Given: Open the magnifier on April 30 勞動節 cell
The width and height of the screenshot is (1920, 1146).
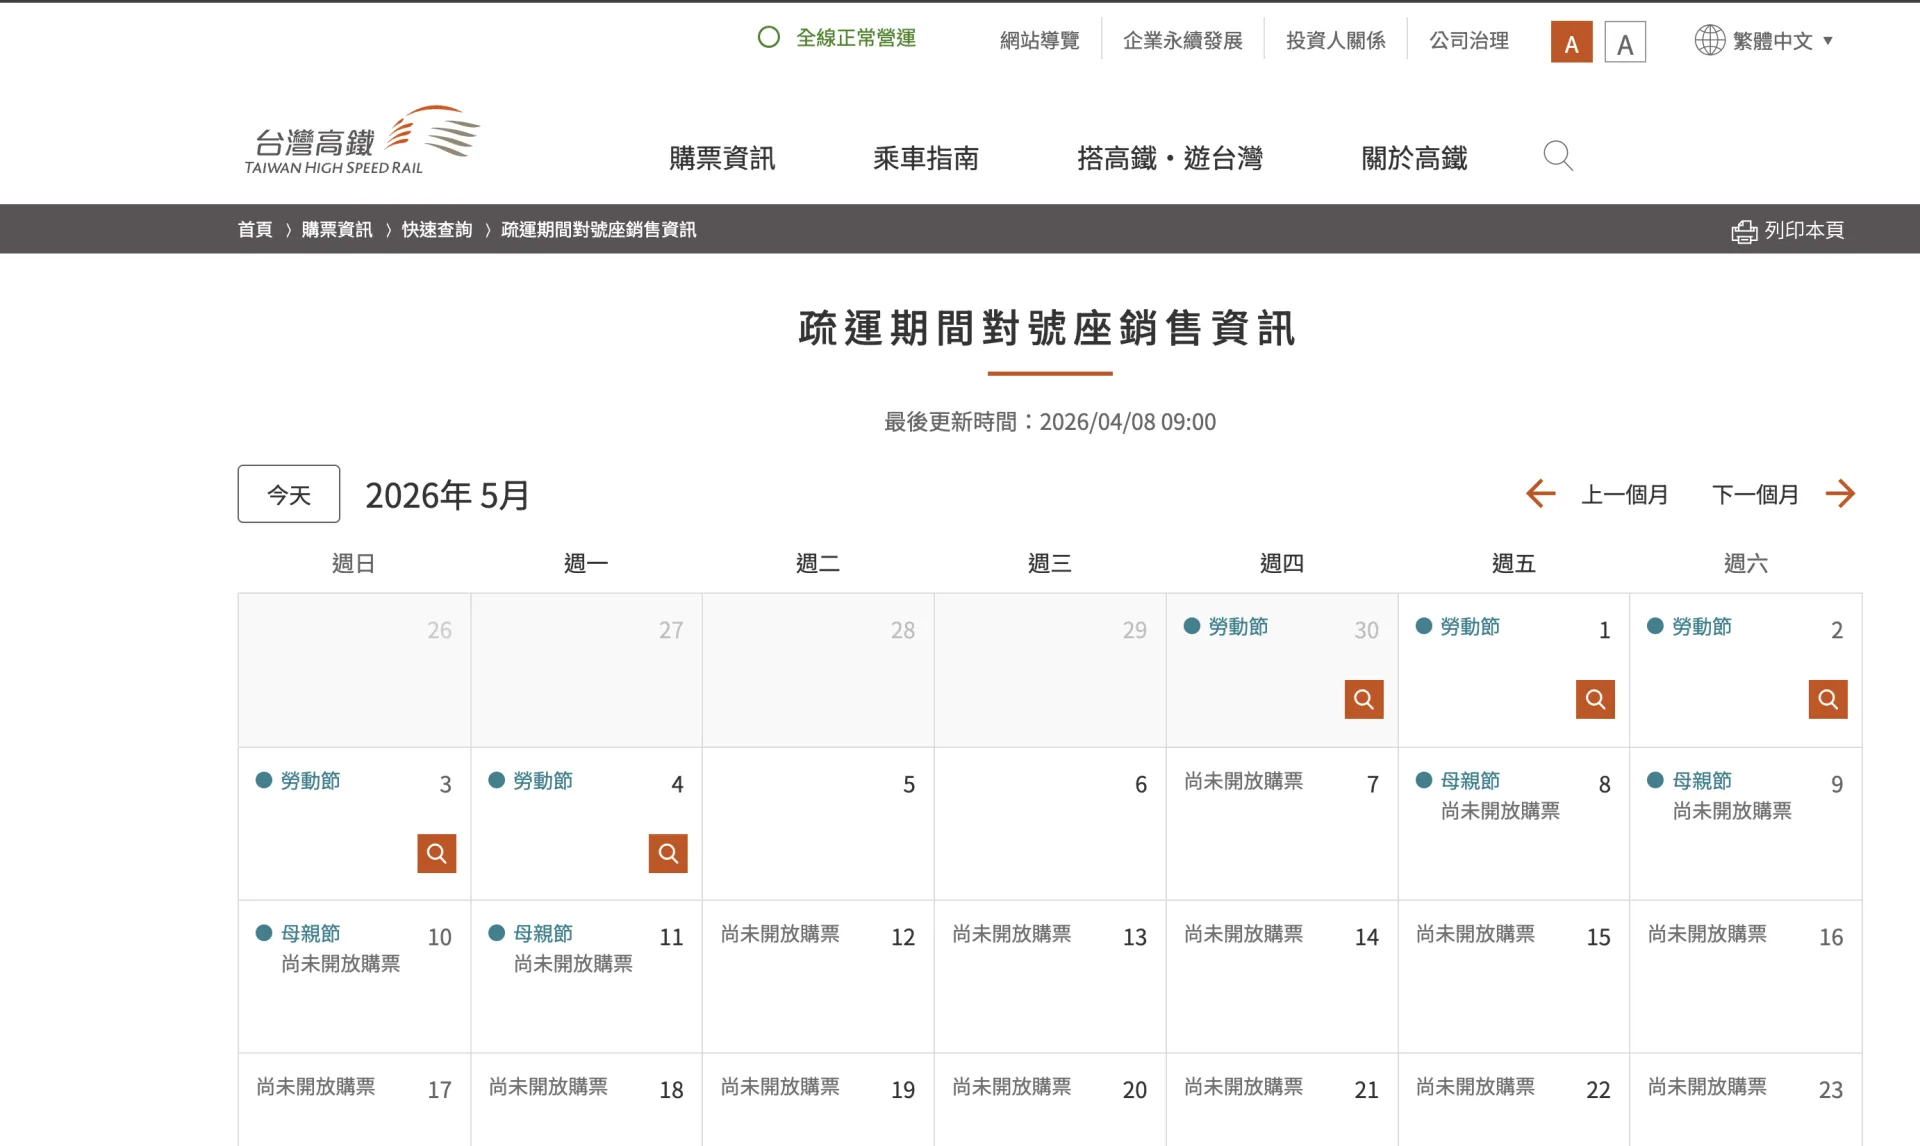Looking at the screenshot, I should click(1363, 699).
